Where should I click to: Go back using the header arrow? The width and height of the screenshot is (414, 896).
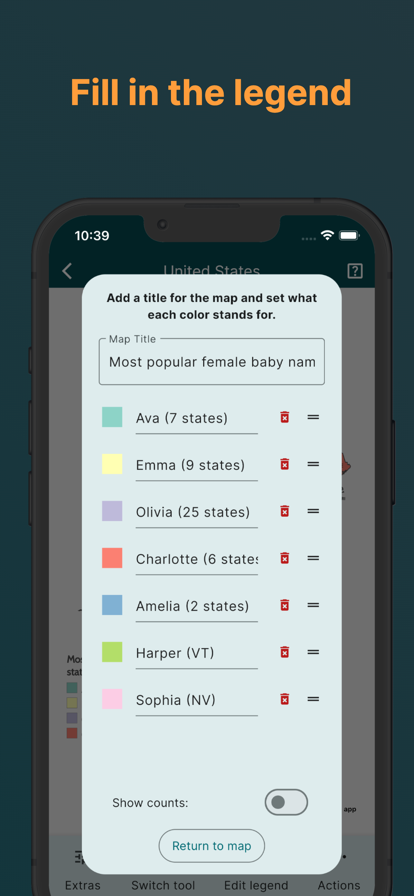[x=67, y=271]
